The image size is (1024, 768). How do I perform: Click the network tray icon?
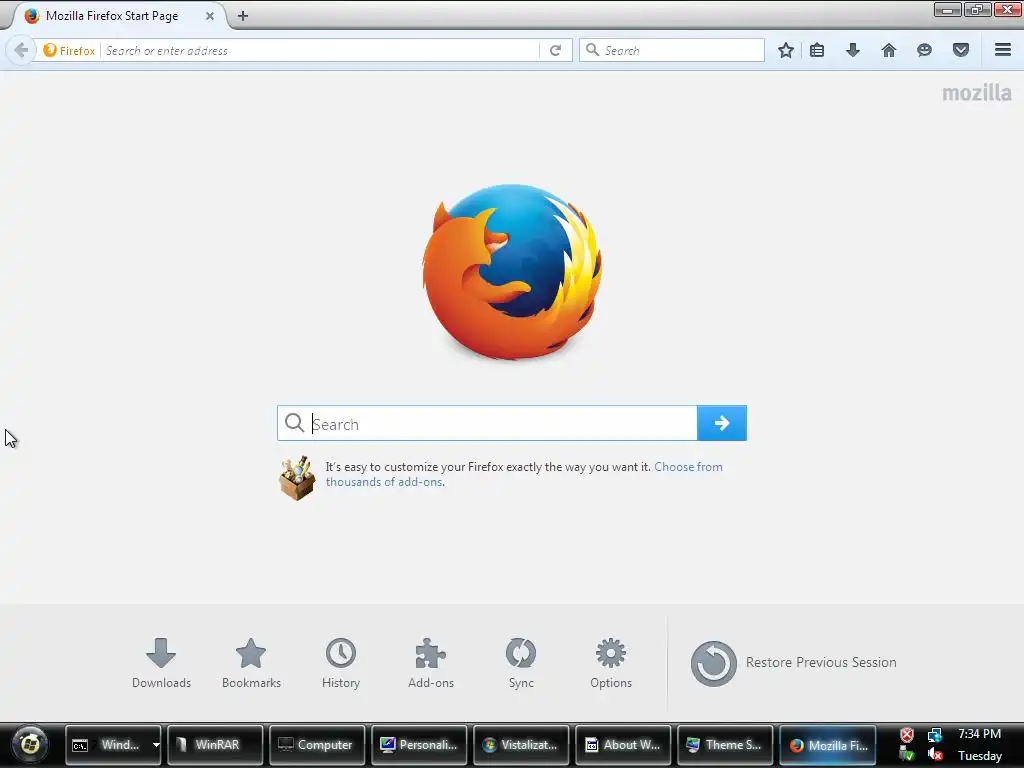click(x=935, y=735)
